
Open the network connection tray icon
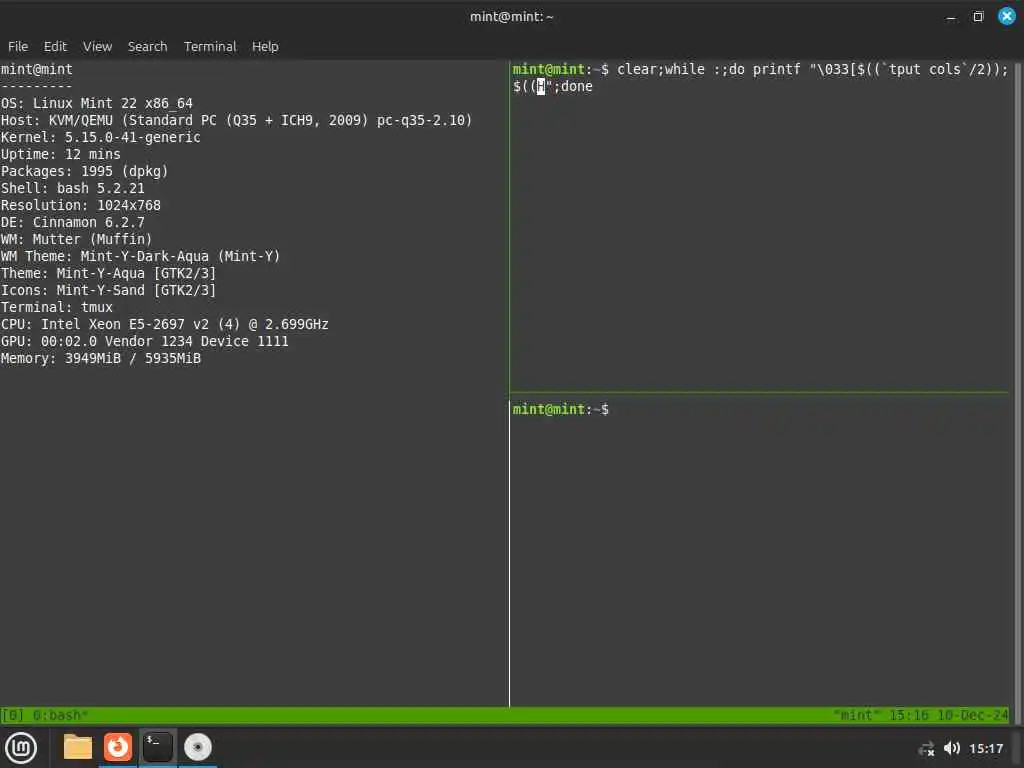[926, 749]
